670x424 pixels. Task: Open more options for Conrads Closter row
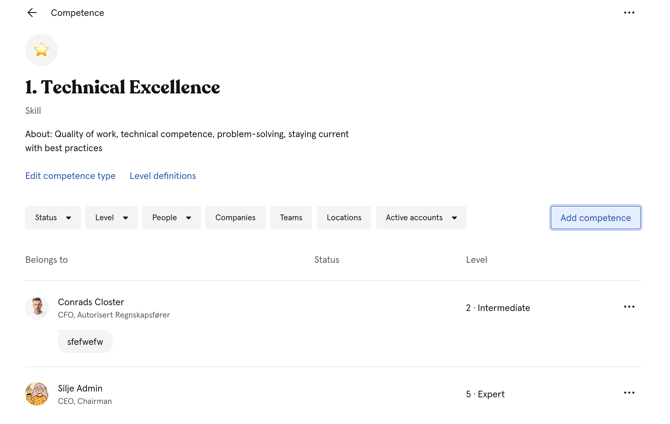pyautogui.click(x=629, y=307)
